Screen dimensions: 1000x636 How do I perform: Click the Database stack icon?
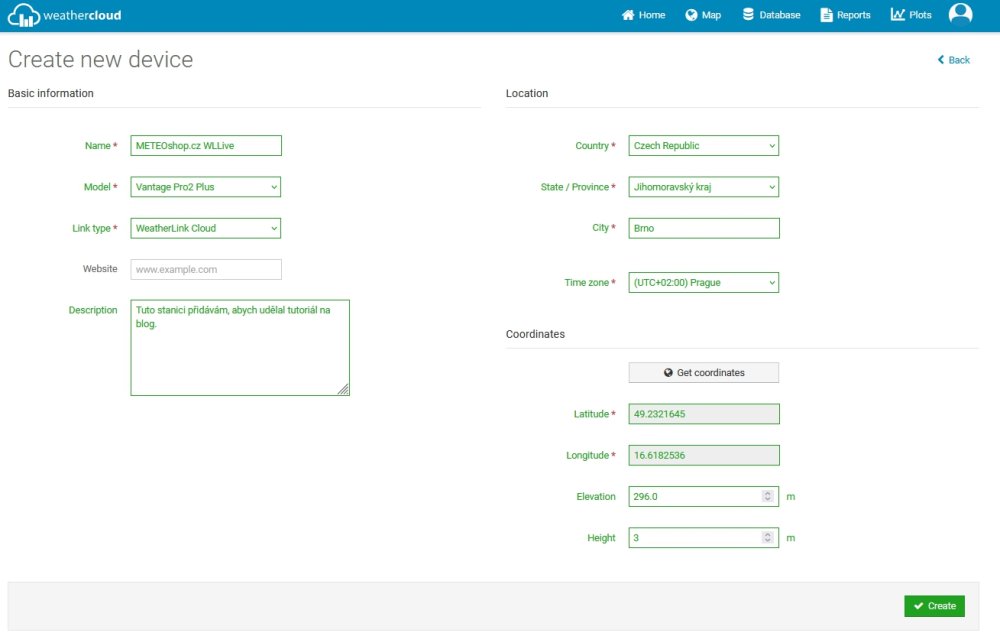point(748,15)
